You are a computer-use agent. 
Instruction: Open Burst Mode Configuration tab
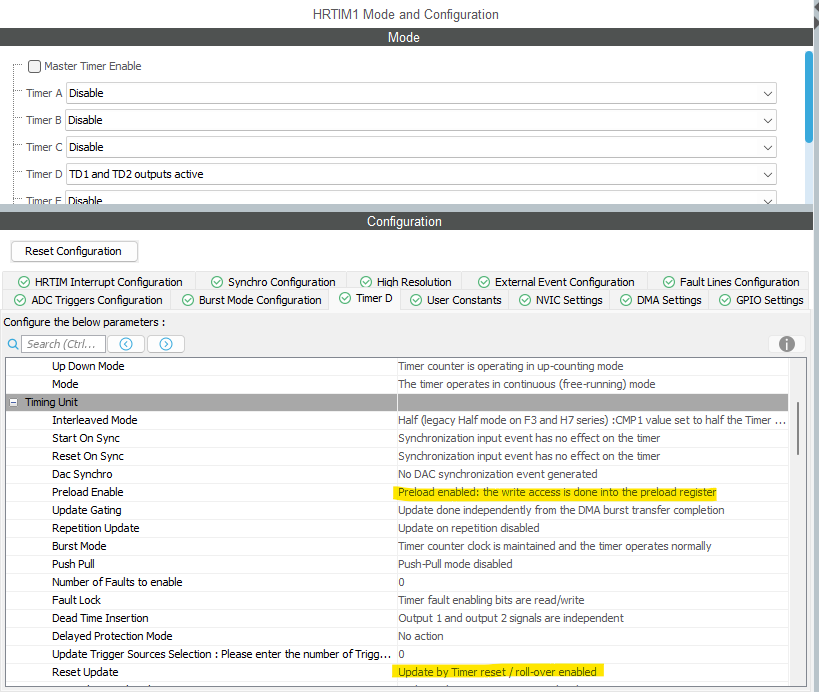(x=251, y=300)
